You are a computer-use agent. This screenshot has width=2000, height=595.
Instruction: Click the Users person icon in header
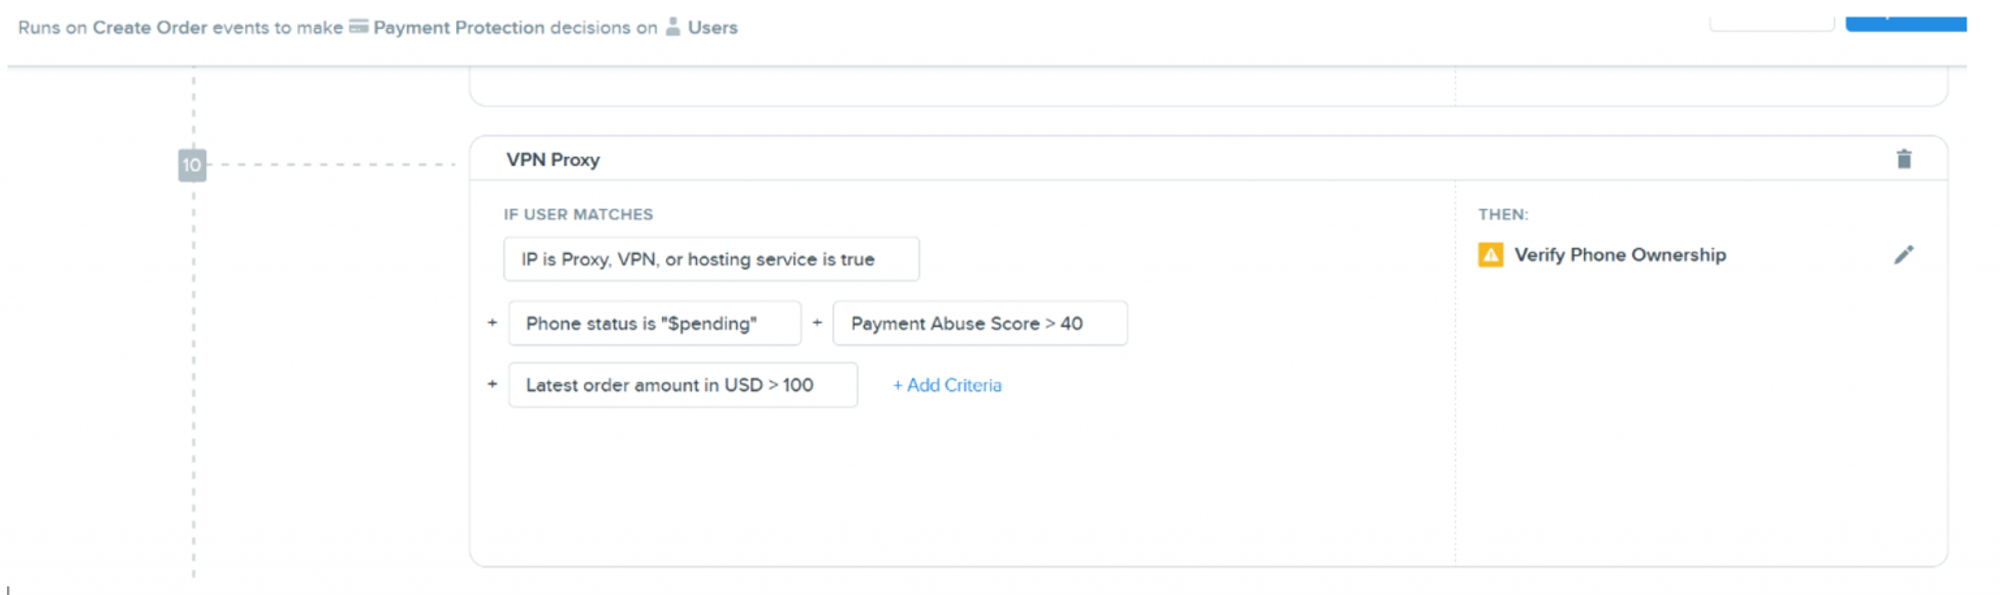pos(673,27)
